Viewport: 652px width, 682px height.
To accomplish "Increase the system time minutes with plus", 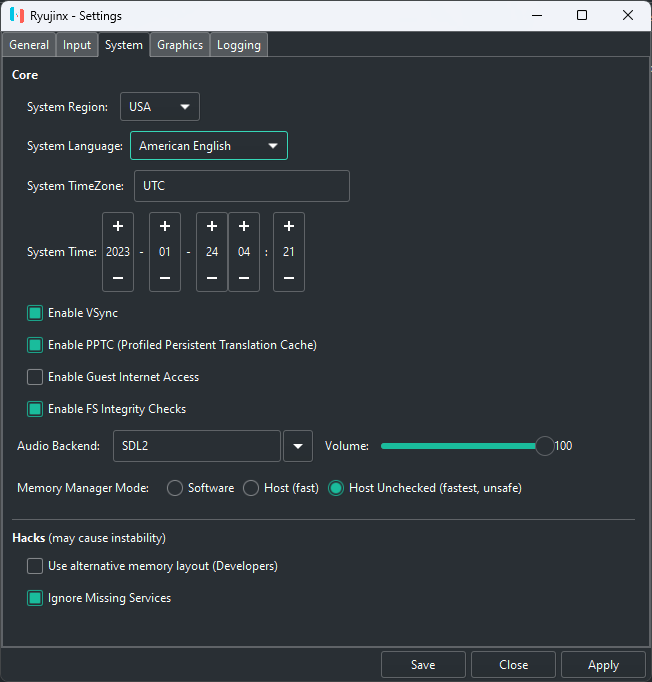I will pyautogui.click(x=289, y=226).
